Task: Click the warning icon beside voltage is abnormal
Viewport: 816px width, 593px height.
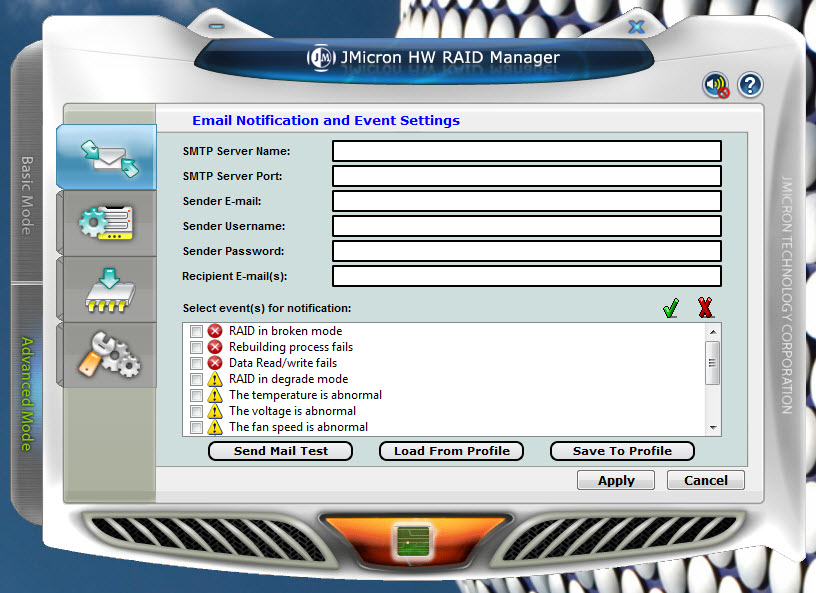Action: click(214, 411)
